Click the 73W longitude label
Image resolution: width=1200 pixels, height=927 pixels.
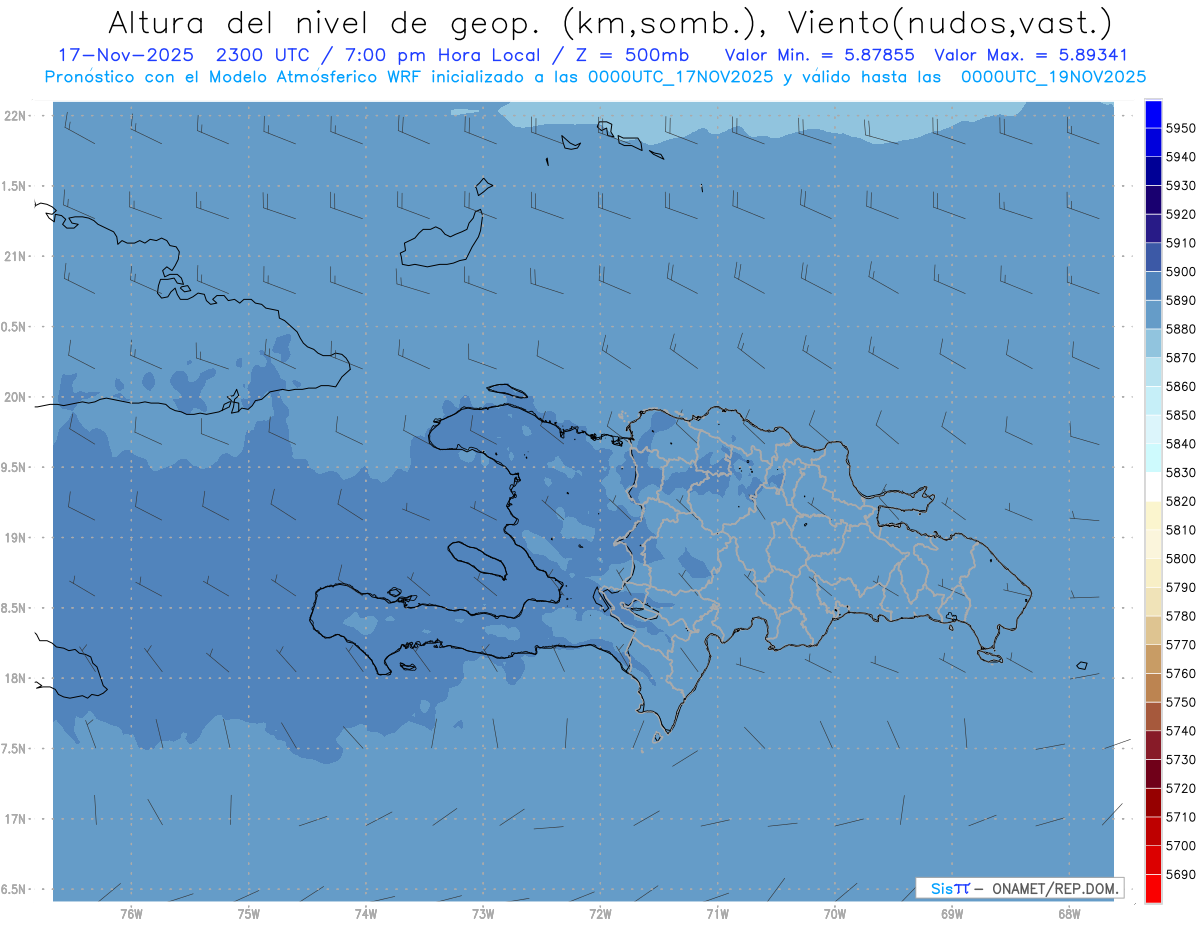pos(483,913)
